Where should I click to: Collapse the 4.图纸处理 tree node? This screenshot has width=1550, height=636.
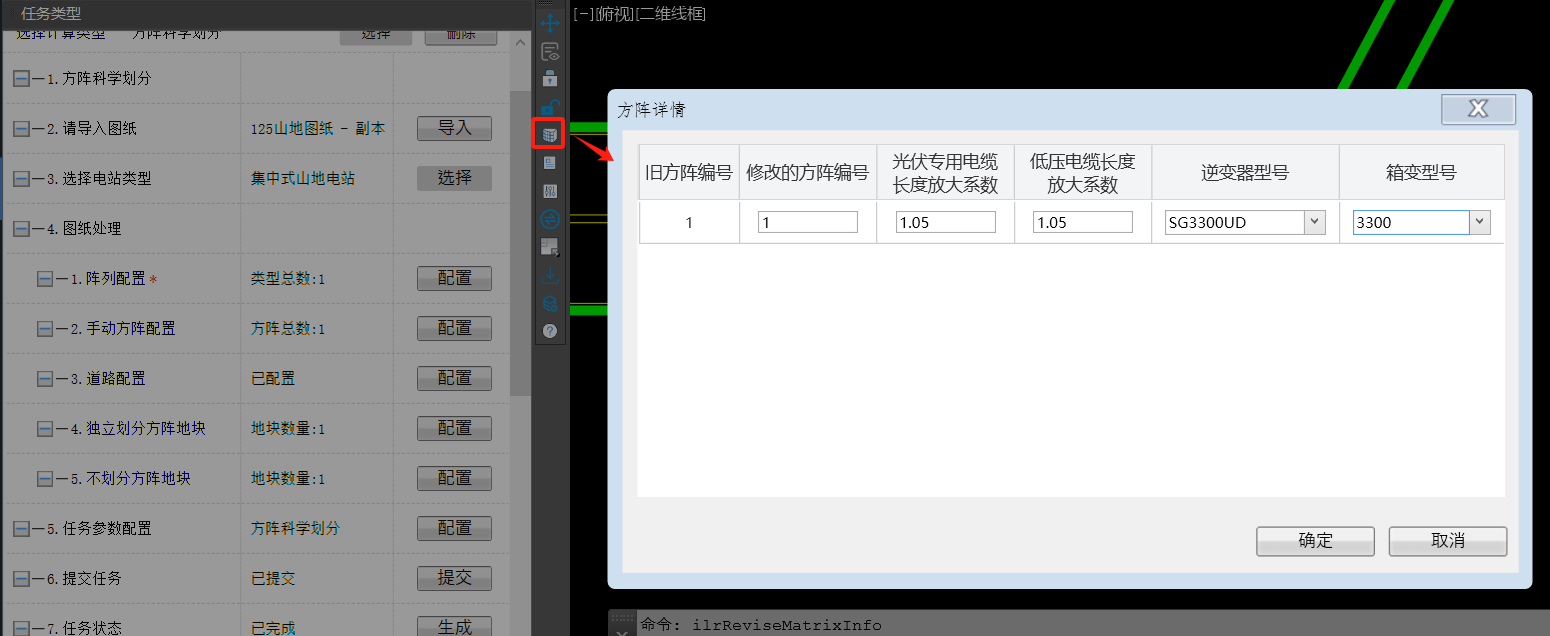point(21,229)
